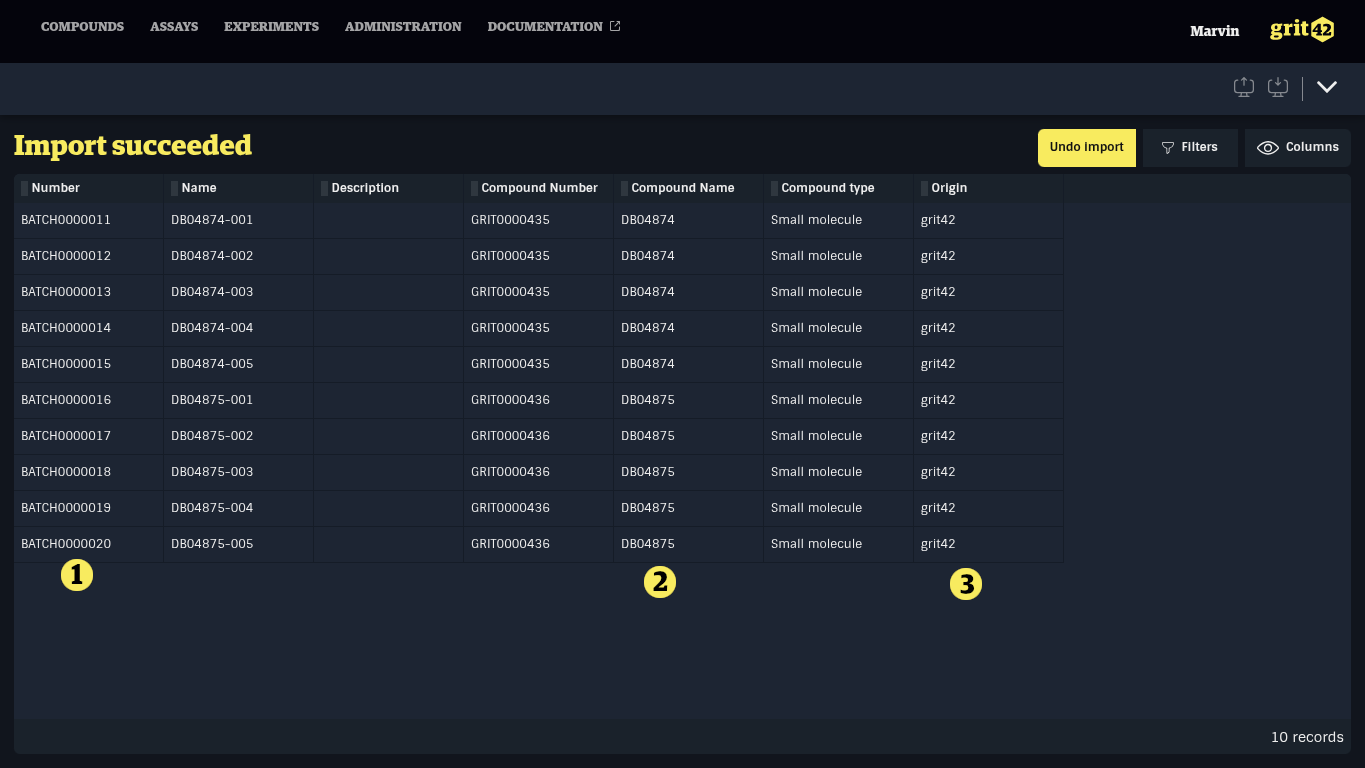Screen dimensions: 1365x768
Task: Click batch name DB04874-004
Action: point(212,328)
